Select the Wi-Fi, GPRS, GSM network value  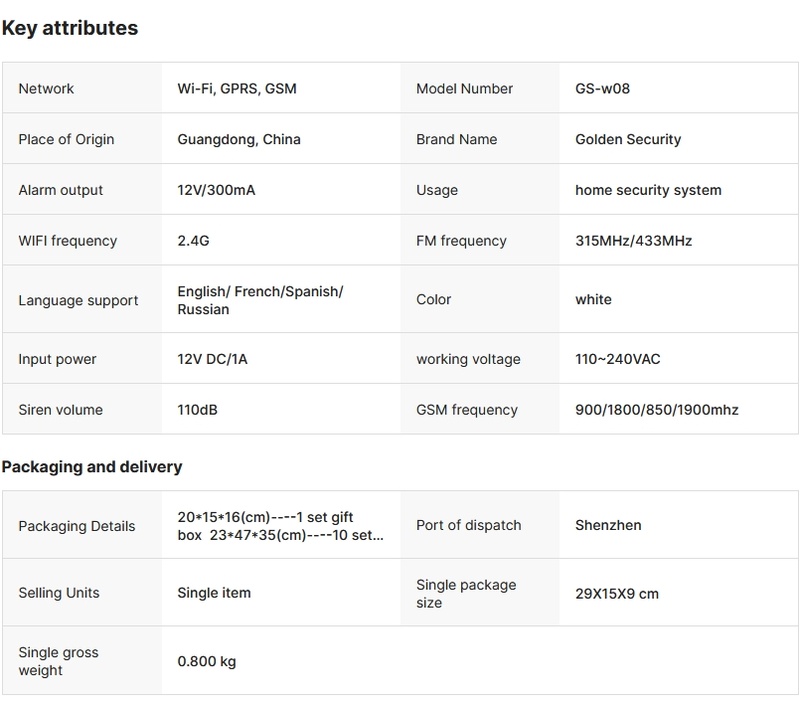tap(237, 89)
